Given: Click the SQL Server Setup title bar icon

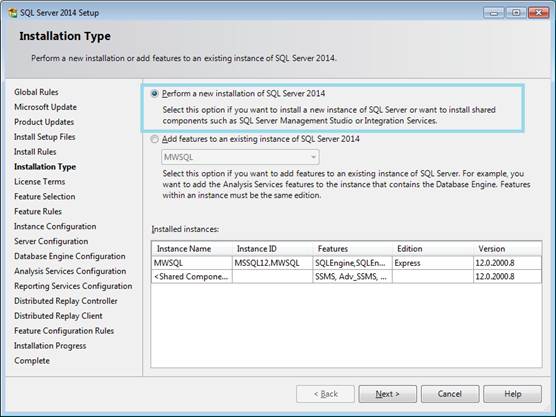Looking at the screenshot, I should click(x=13, y=13).
